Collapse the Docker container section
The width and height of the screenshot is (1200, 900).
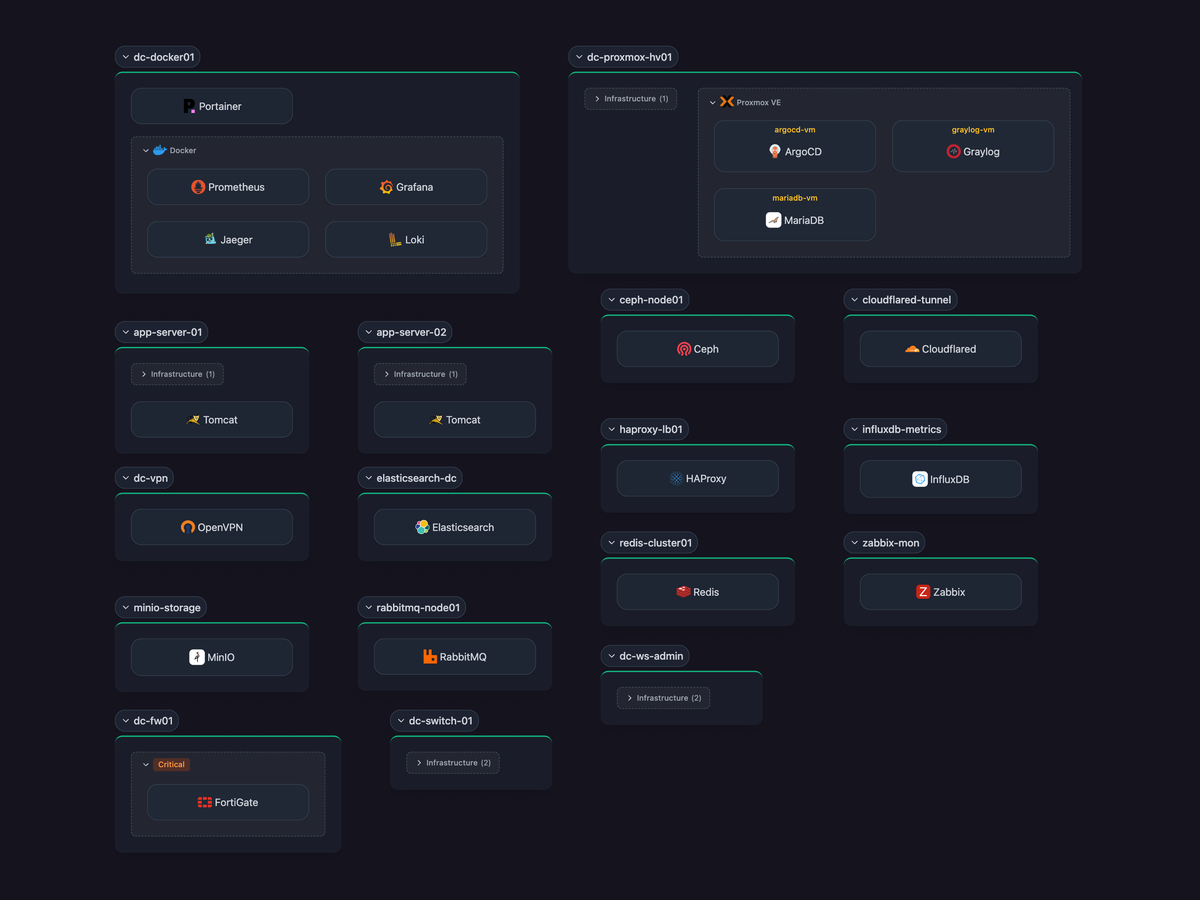[x=146, y=151]
